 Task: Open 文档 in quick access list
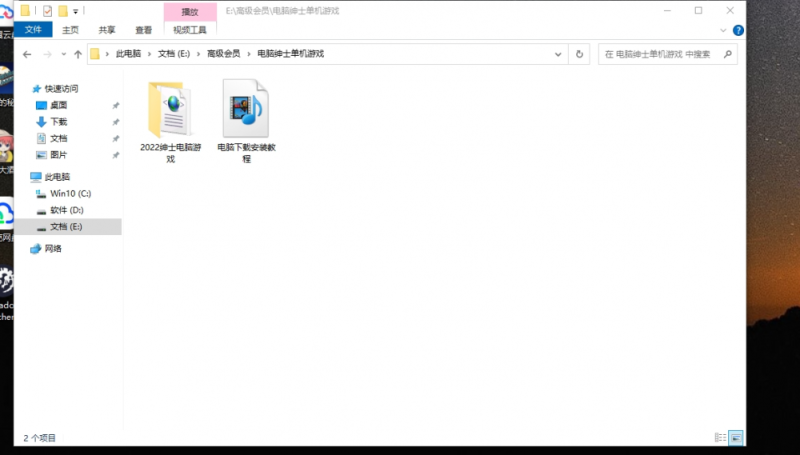click(59, 138)
